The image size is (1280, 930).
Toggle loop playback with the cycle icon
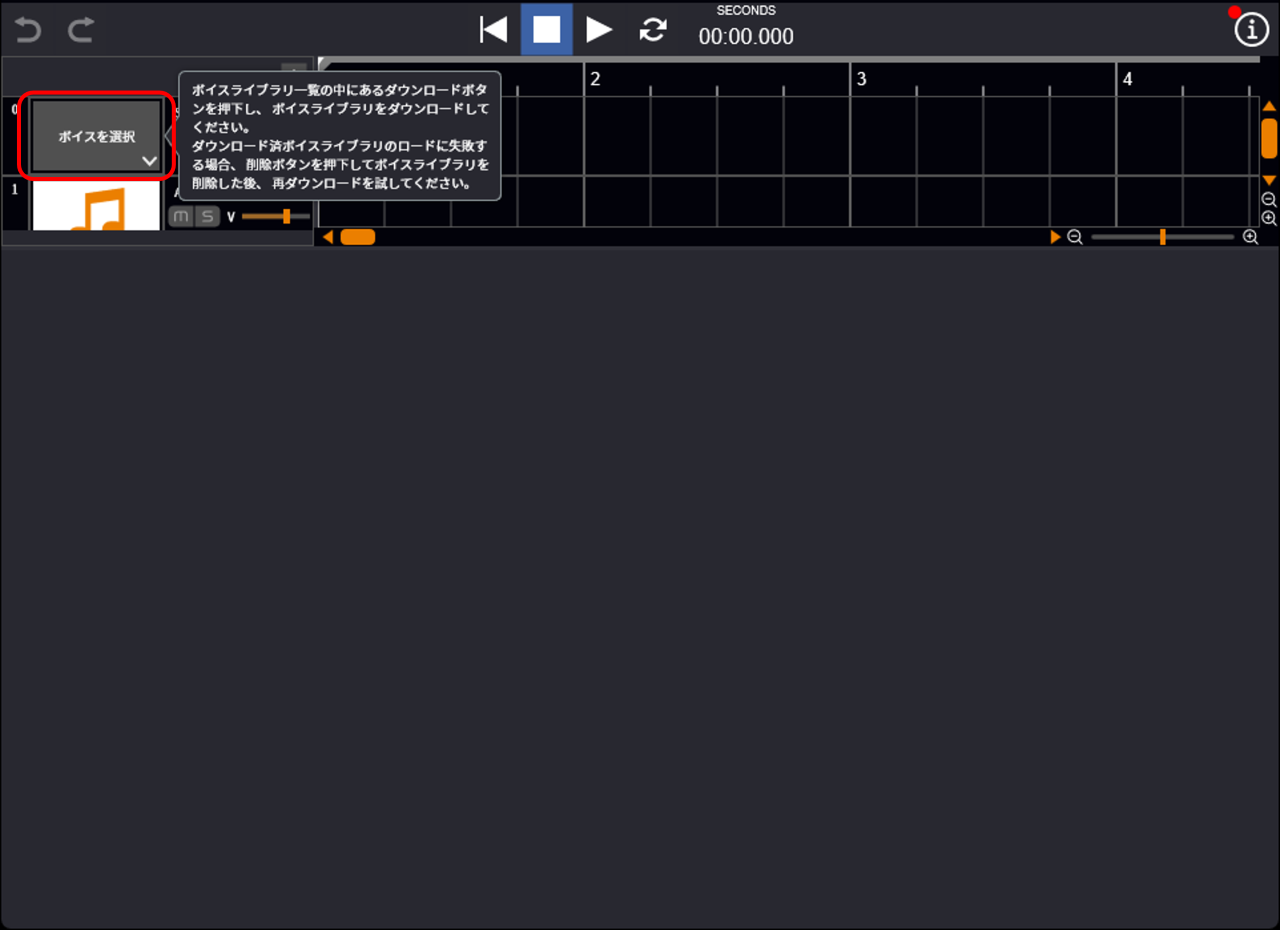point(653,30)
